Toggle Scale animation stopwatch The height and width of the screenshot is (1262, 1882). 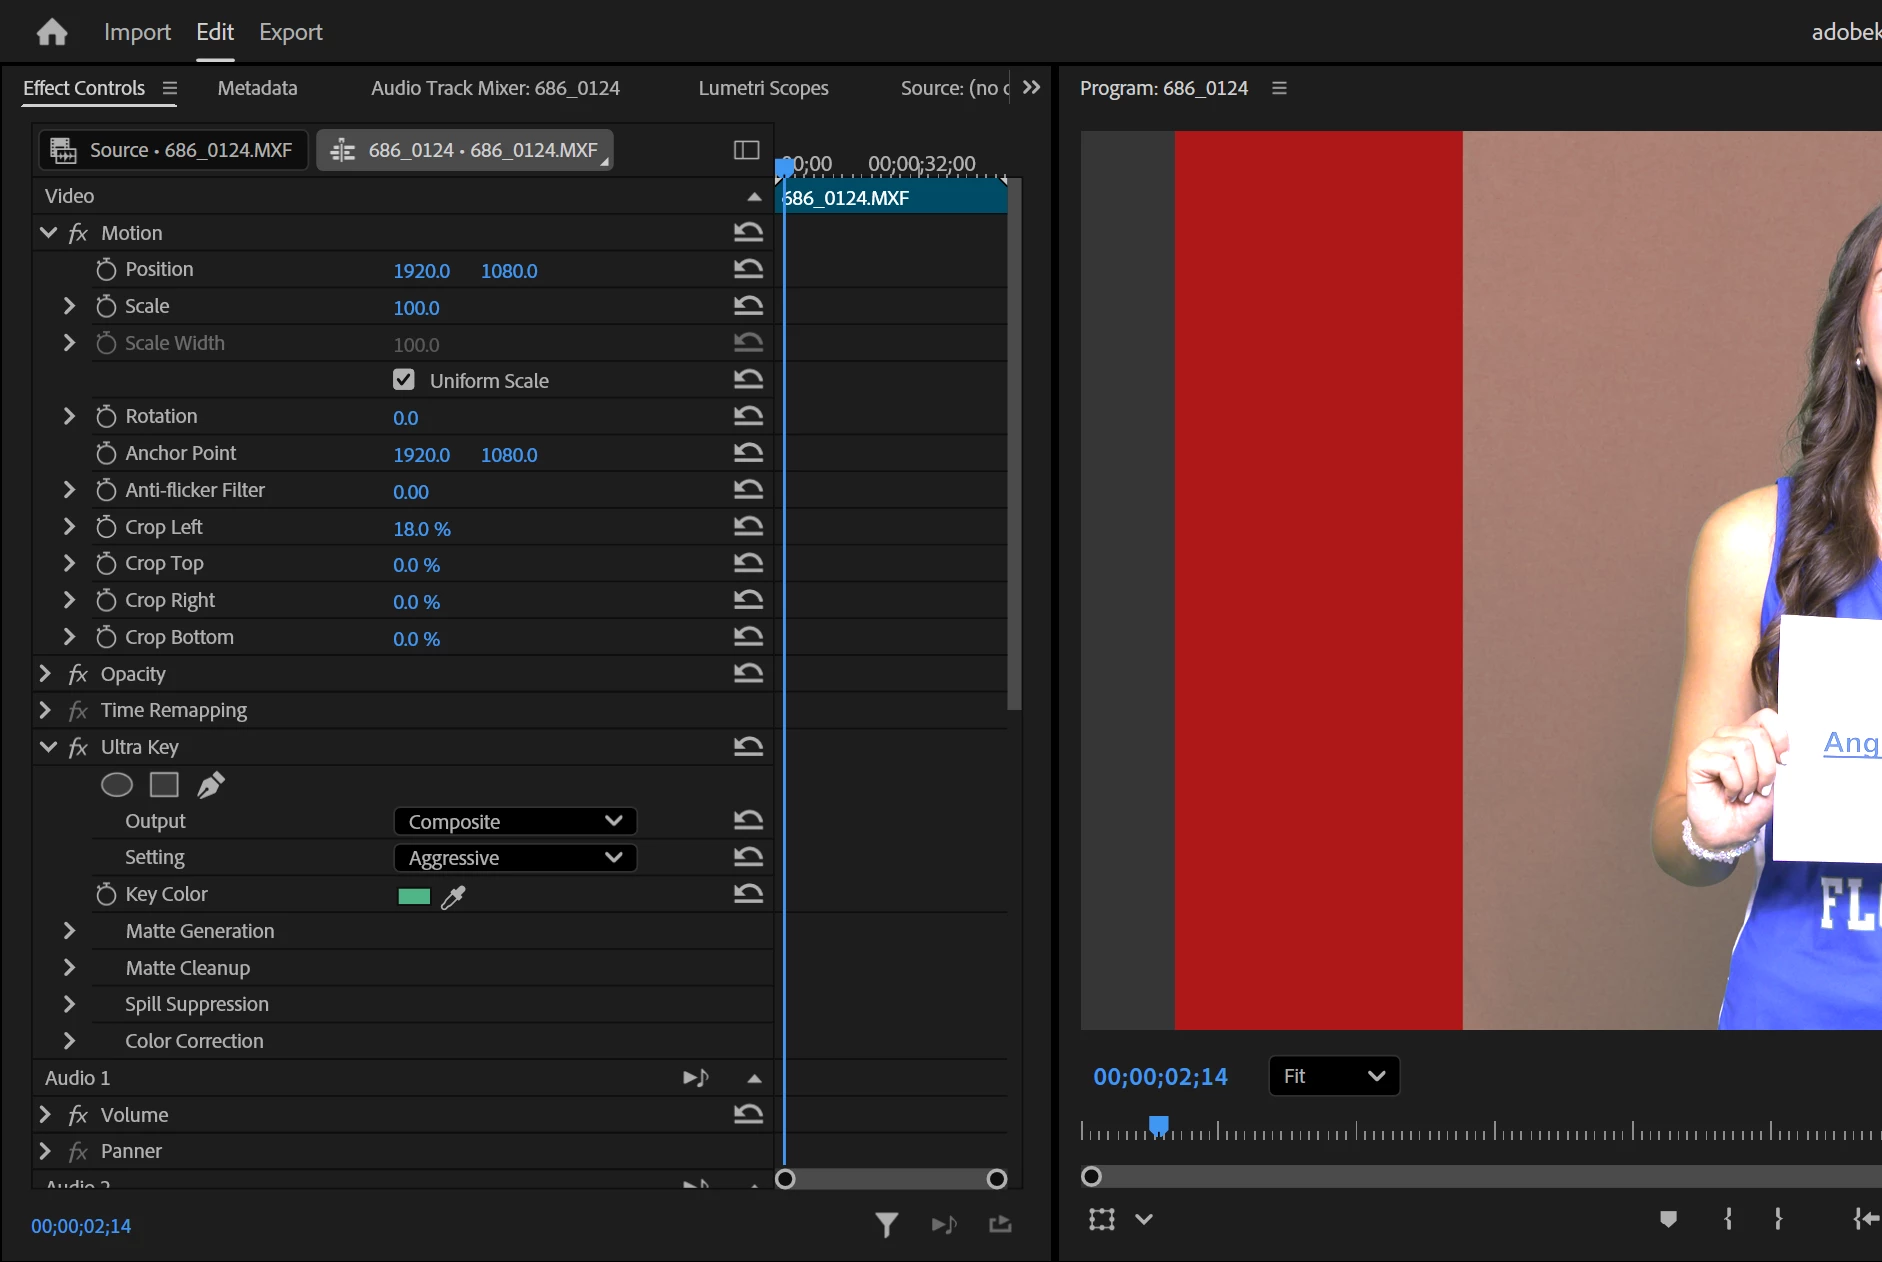click(106, 307)
